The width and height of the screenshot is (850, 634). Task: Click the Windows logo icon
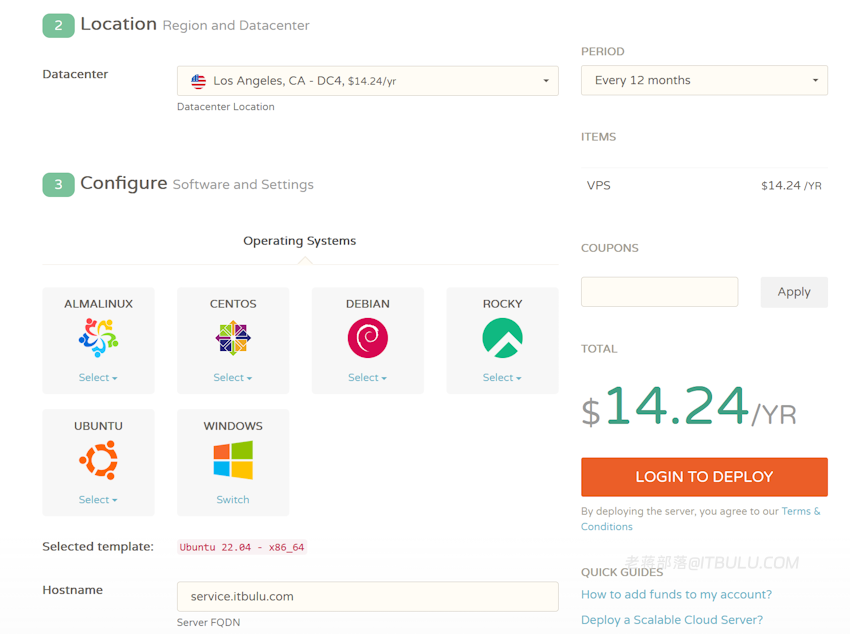pyautogui.click(x=233, y=460)
